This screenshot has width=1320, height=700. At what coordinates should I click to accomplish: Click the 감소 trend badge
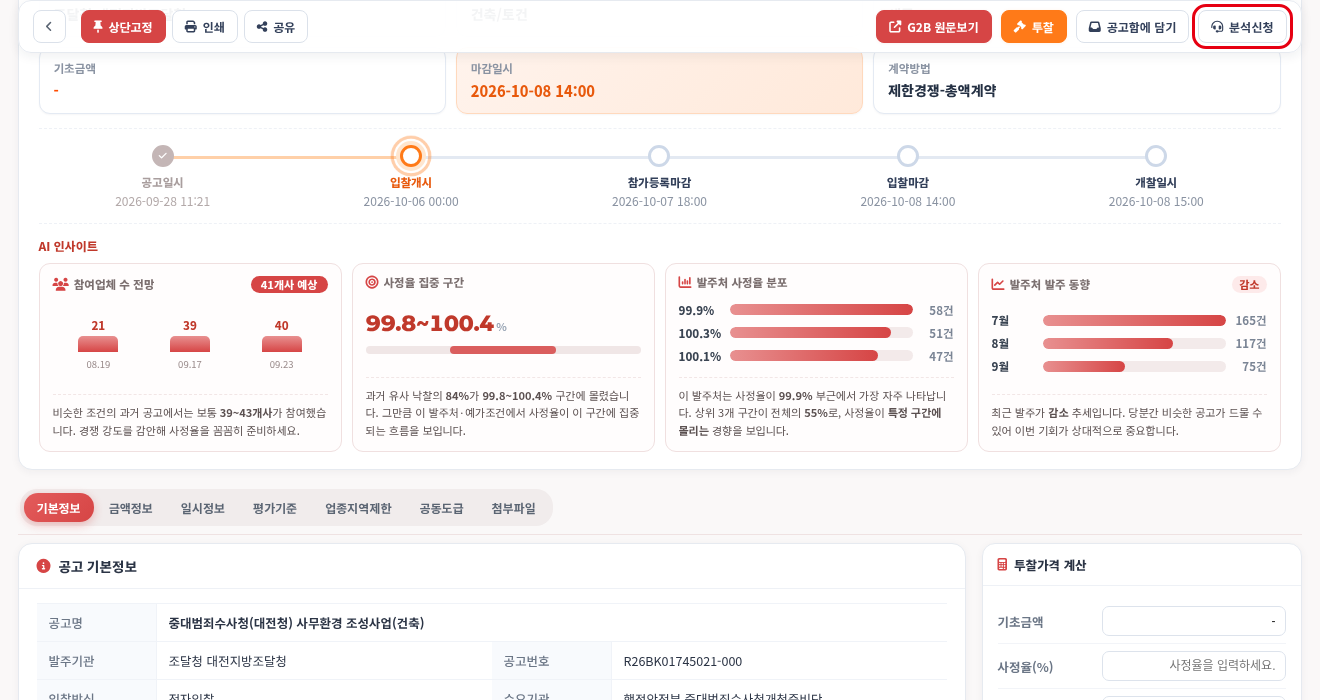(1249, 284)
